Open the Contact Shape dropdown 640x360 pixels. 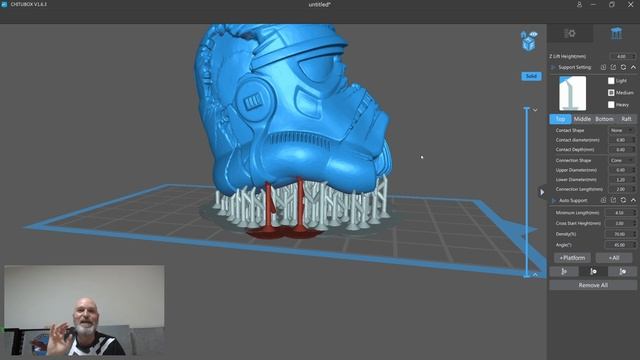(622, 130)
